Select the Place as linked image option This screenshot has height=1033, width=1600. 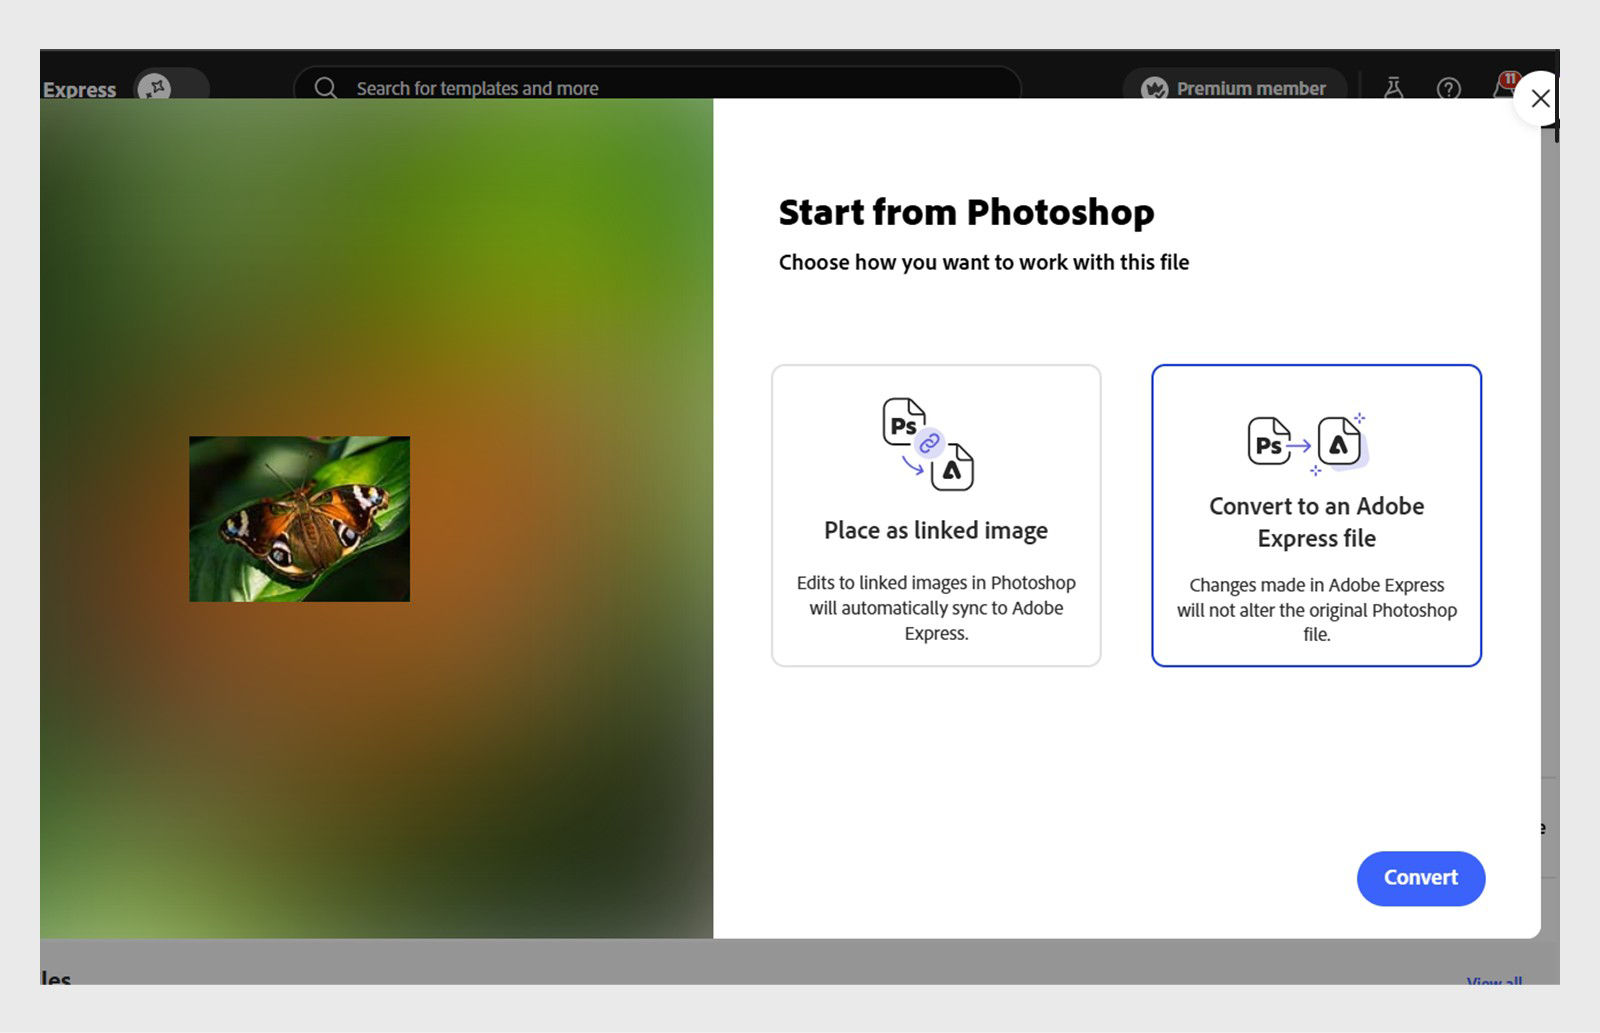tap(936, 515)
